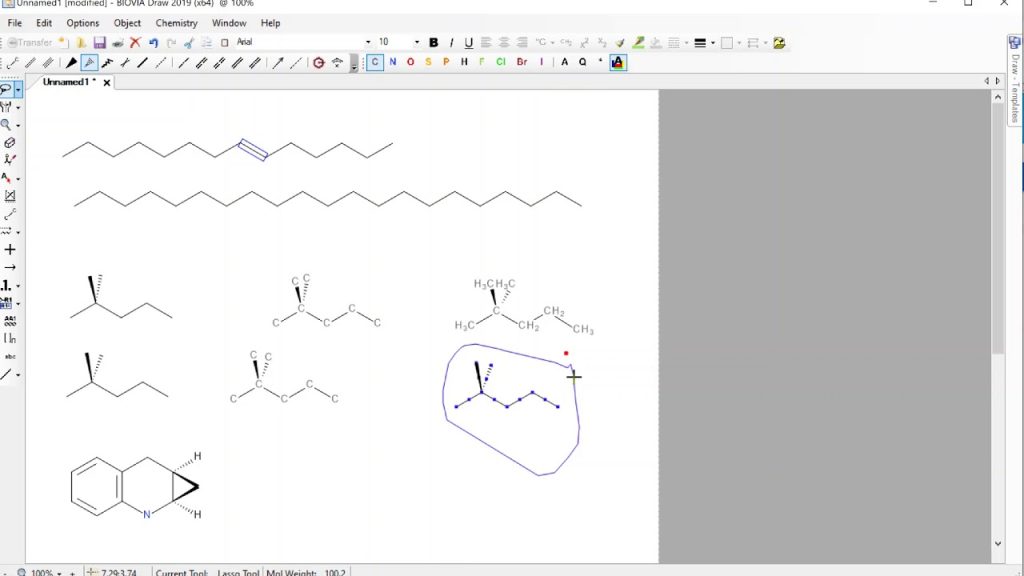Select the Br bromine atom button
The width and height of the screenshot is (1024, 576).
pyautogui.click(x=522, y=62)
